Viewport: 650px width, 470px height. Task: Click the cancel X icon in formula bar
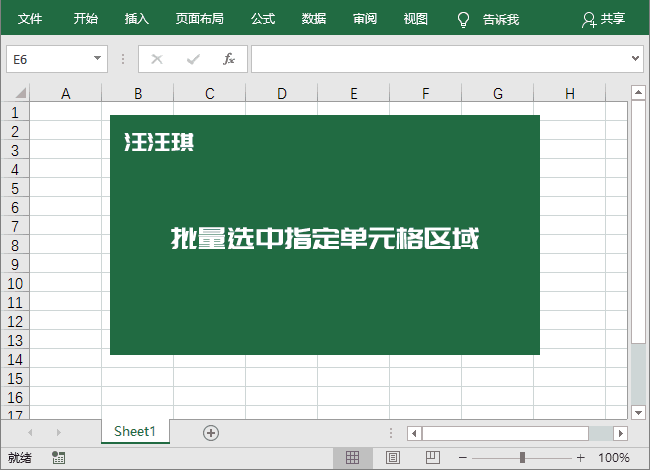click(157, 59)
